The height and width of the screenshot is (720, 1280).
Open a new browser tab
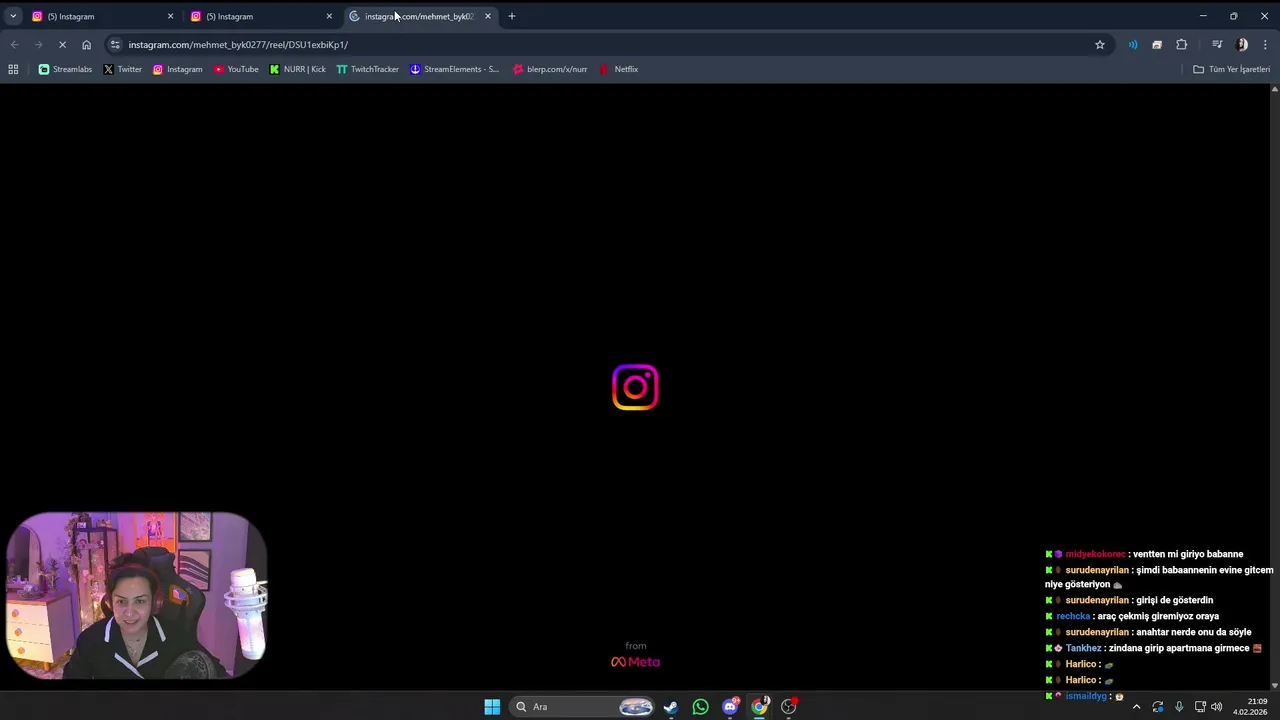(x=512, y=16)
